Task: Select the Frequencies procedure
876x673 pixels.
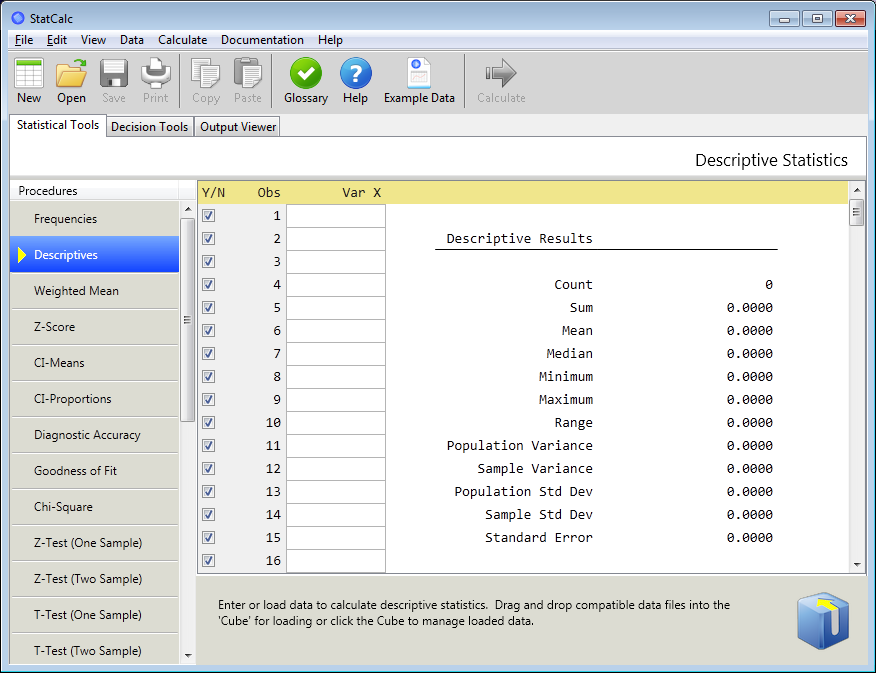Action: tap(94, 219)
